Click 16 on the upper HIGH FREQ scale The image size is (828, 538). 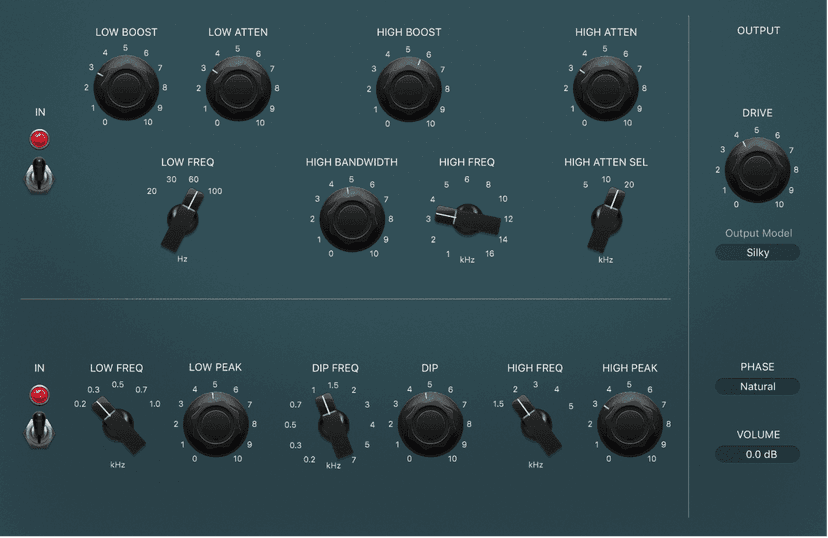tap(490, 253)
